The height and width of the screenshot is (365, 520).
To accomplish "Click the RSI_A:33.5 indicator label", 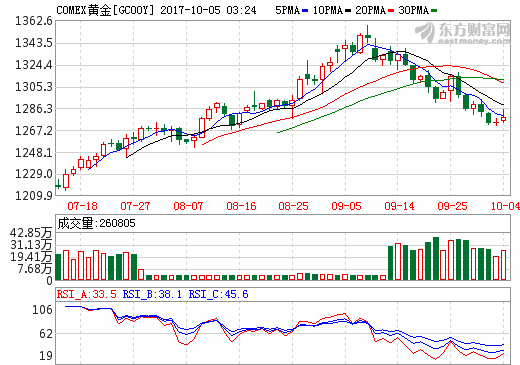I will 87,294.
